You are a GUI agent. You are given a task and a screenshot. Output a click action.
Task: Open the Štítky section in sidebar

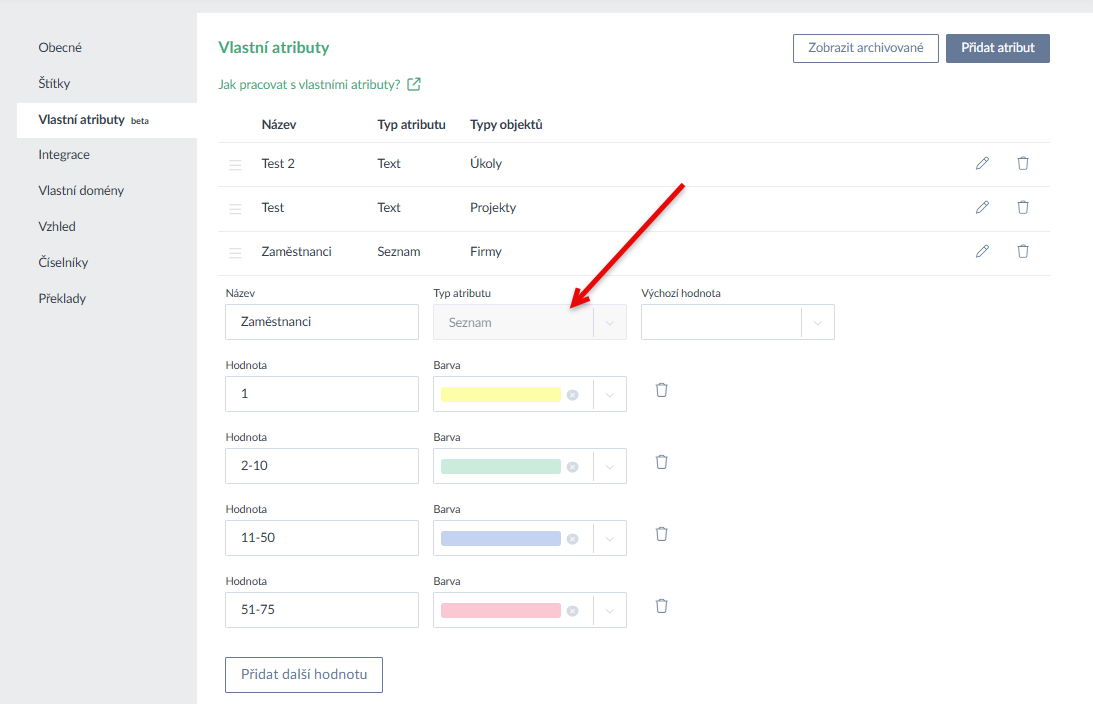pos(54,84)
